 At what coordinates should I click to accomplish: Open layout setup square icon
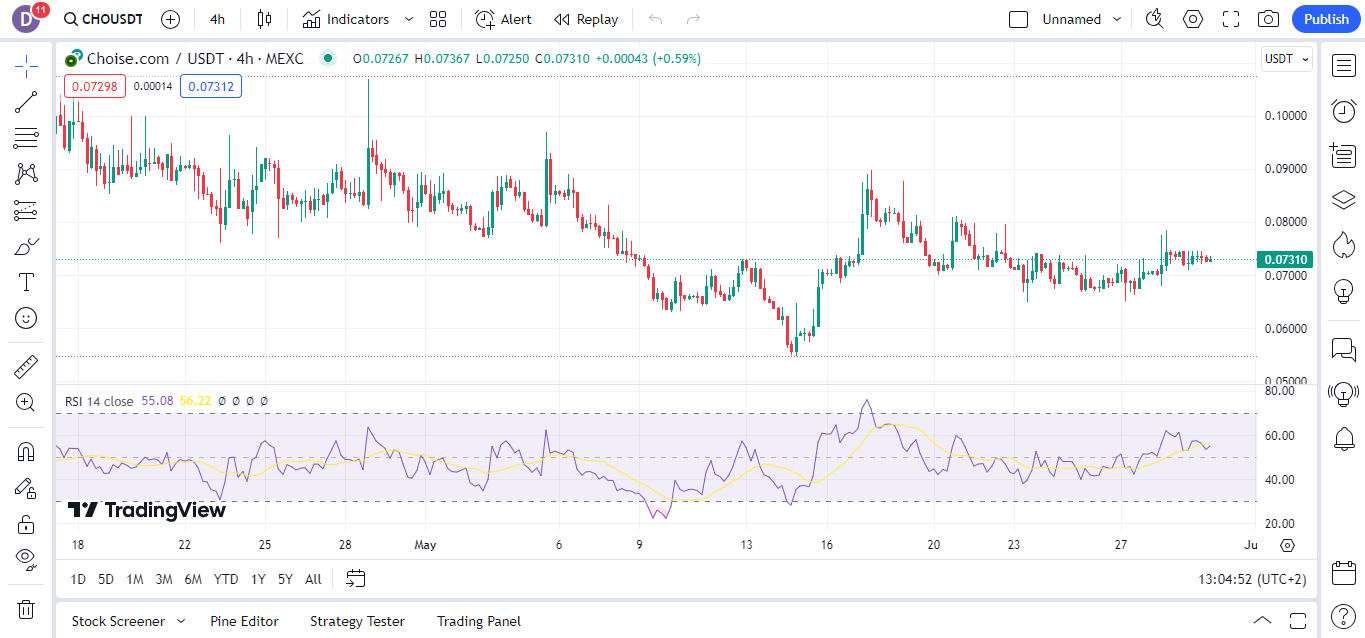[1018, 19]
